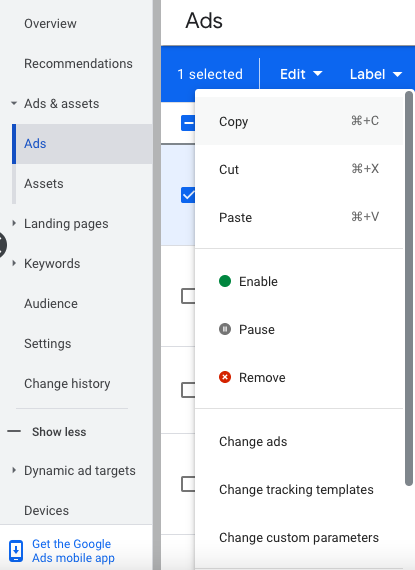Uncheck the selected ad row checkbox
This screenshot has height=570, width=415.
point(188,195)
